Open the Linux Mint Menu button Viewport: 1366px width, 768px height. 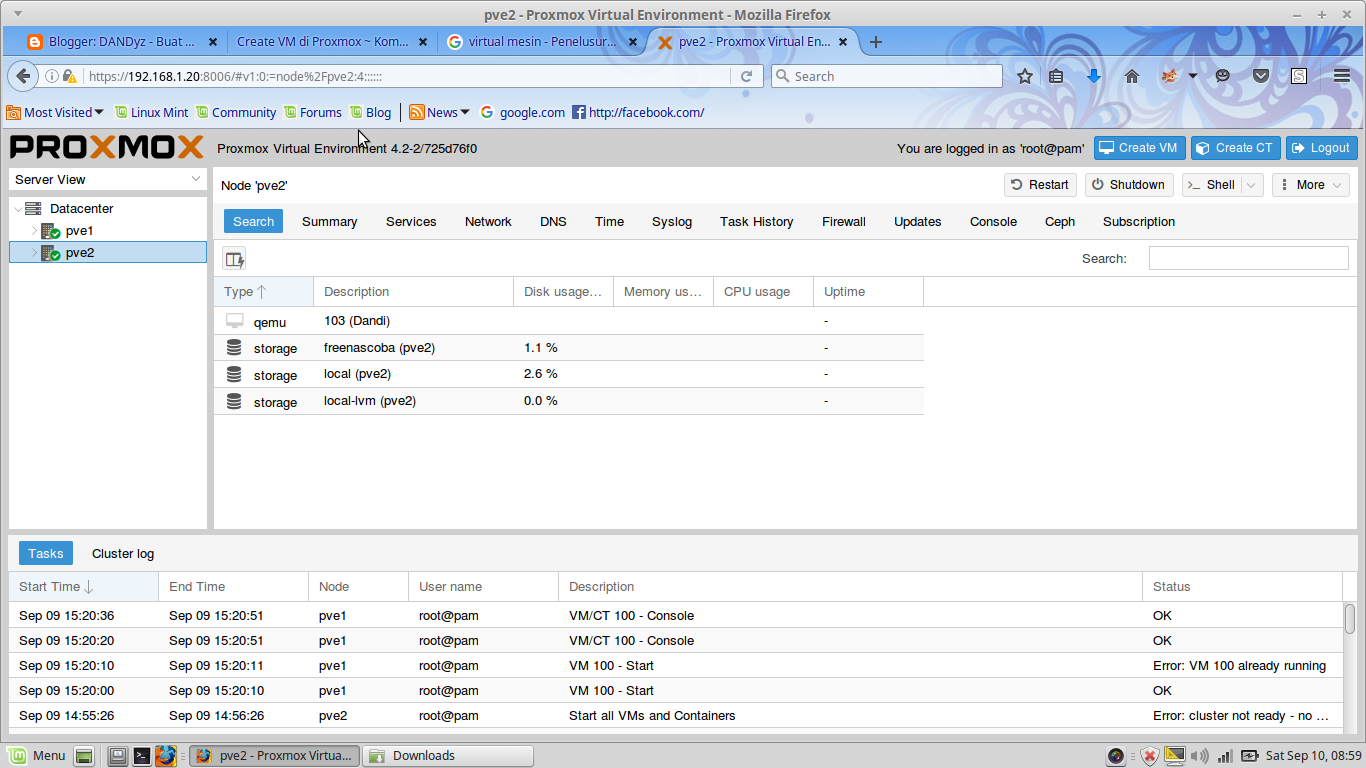click(x=36, y=756)
